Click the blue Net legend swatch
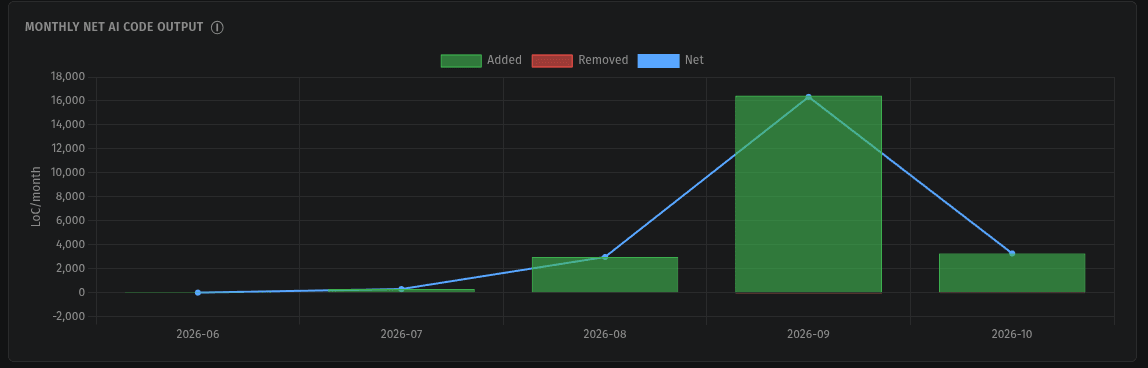This screenshot has width=1148, height=368. click(658, 61)
